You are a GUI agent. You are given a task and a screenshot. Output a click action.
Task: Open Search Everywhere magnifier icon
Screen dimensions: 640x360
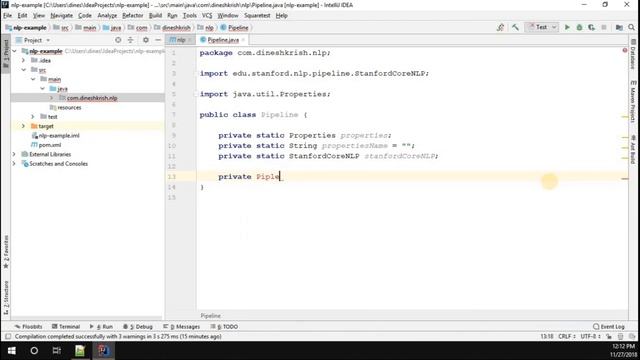631,27
